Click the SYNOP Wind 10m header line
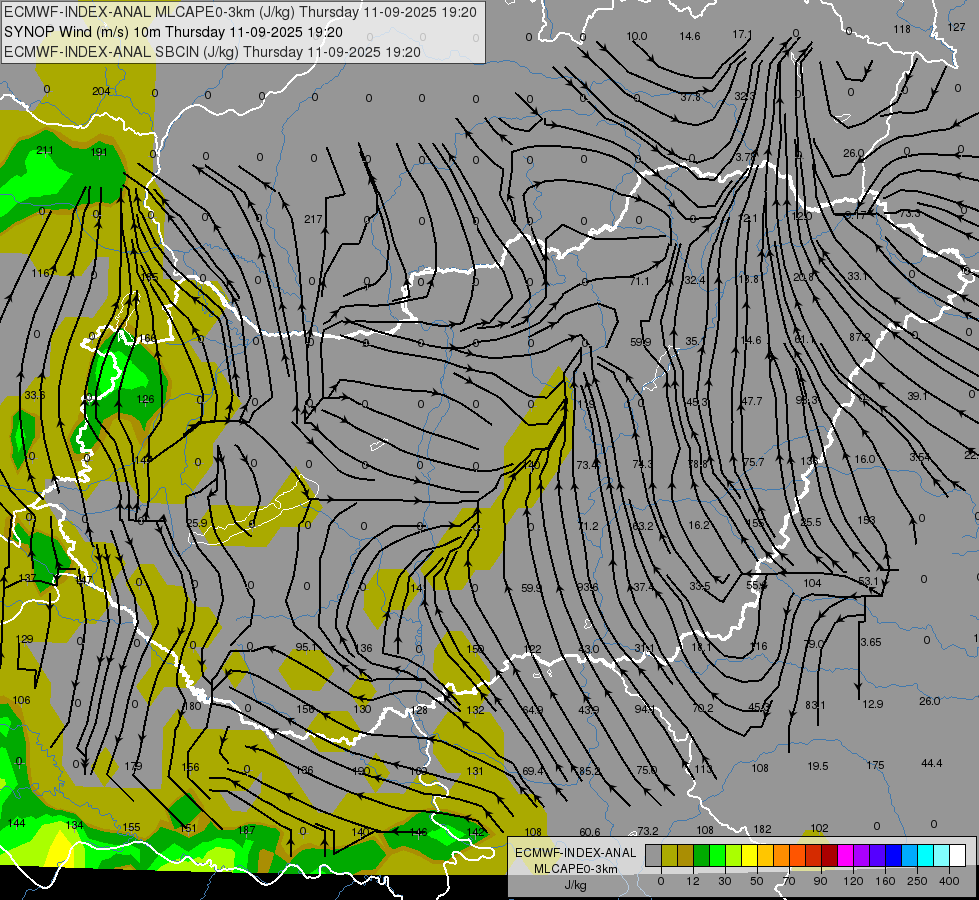The image size is (979, 900). pos(174,32)
